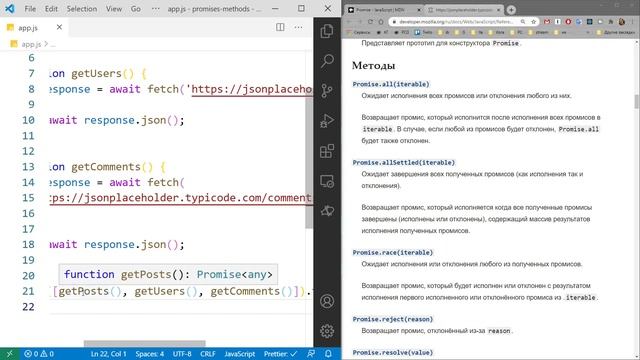Click the remote window status bar icon
Screen dimensions: 640x360
pos(9,354)
